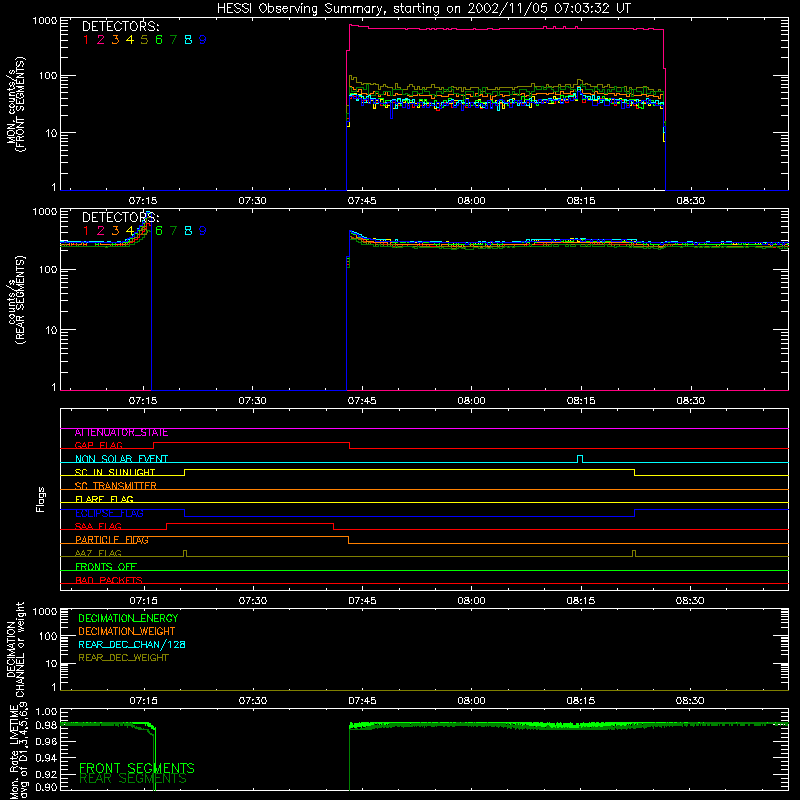Click the 10 y-axis label of decimation panel
Viewport: 800px width, 800px height.
click(52, 664)
